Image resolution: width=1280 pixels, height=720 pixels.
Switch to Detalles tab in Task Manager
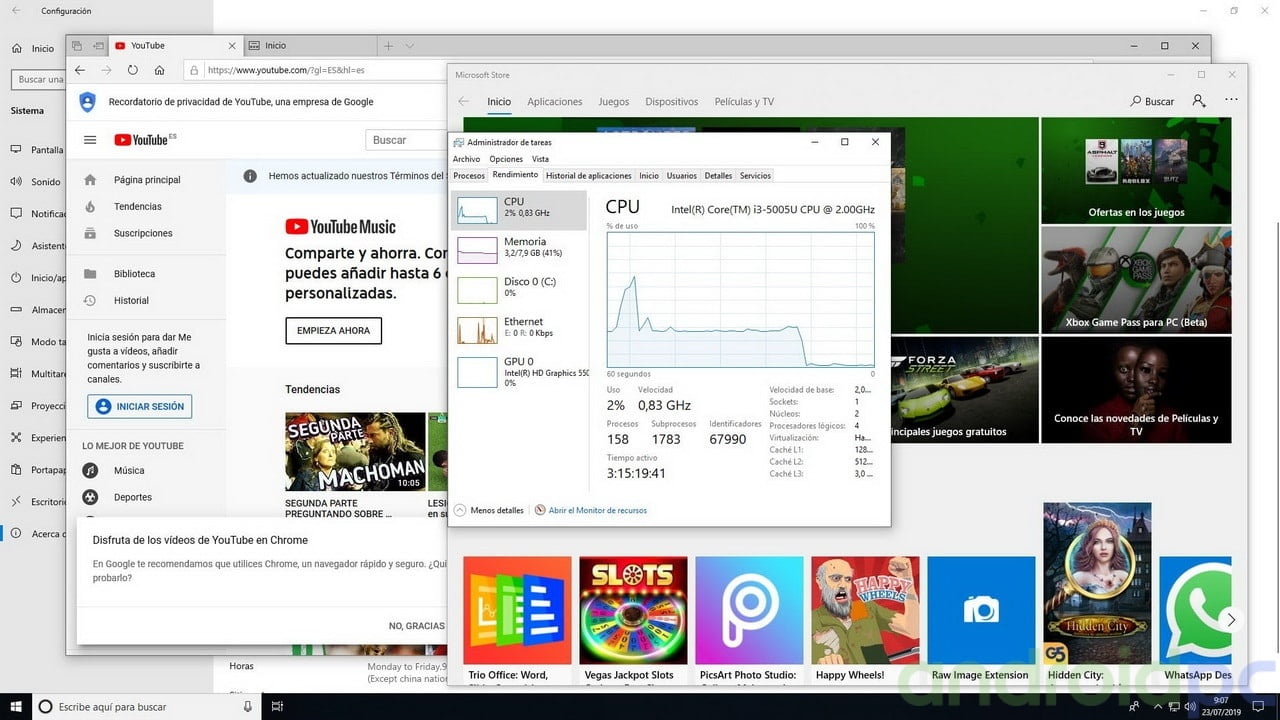click(x=718, y=176)
